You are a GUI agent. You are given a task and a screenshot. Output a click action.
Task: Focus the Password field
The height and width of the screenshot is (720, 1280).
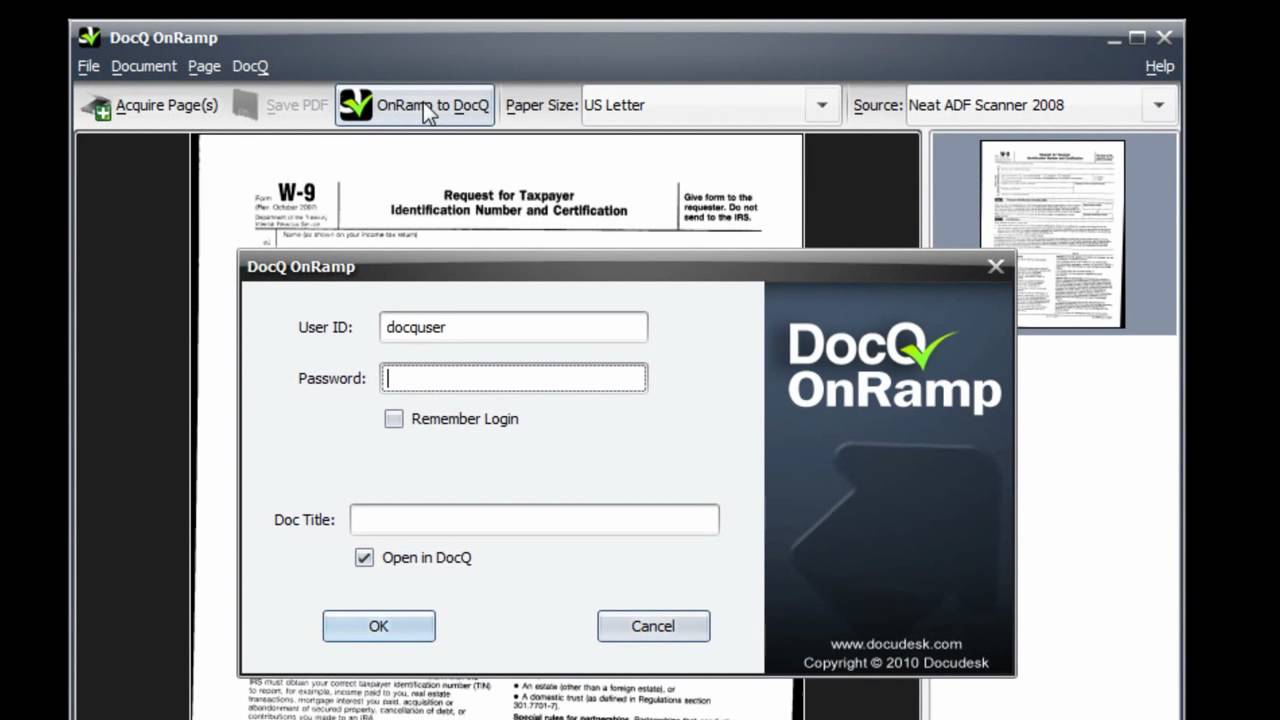[x=514, y=378]
